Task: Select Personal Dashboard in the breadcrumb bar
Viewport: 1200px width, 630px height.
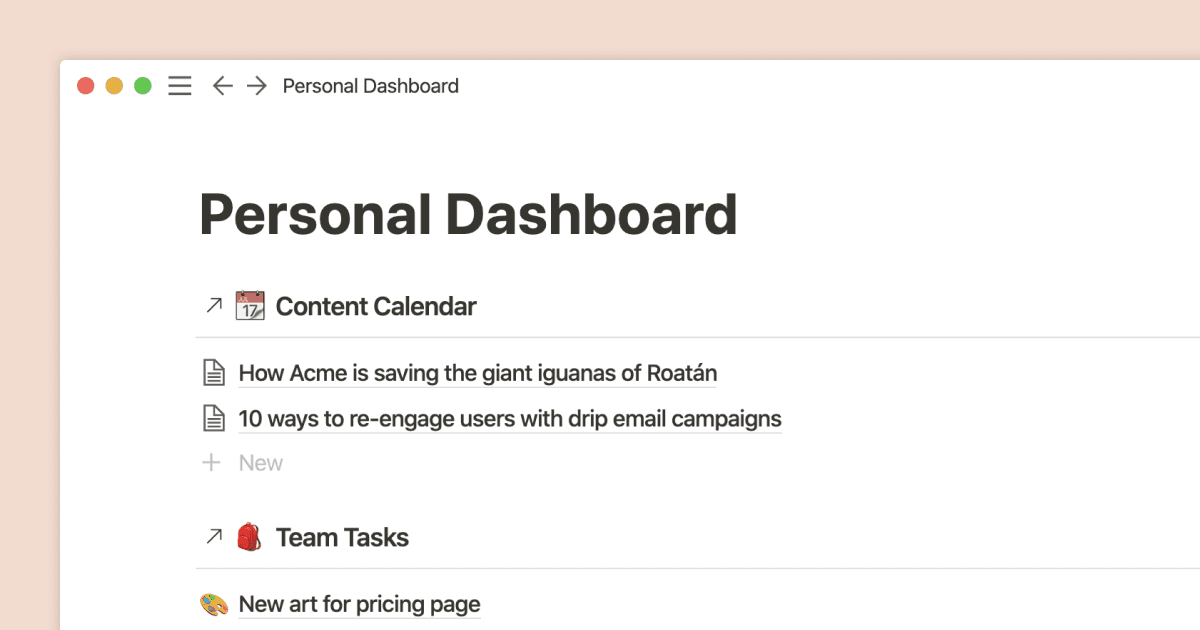Action: tap(370, 85)
